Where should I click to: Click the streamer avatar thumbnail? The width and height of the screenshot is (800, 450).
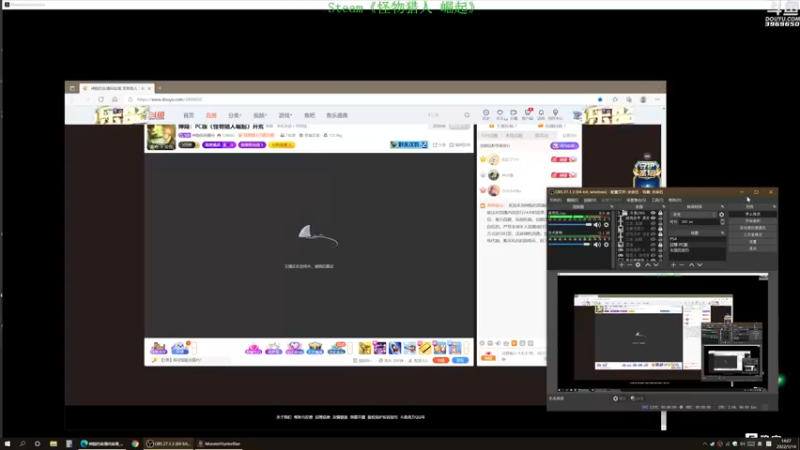(161, 137)
